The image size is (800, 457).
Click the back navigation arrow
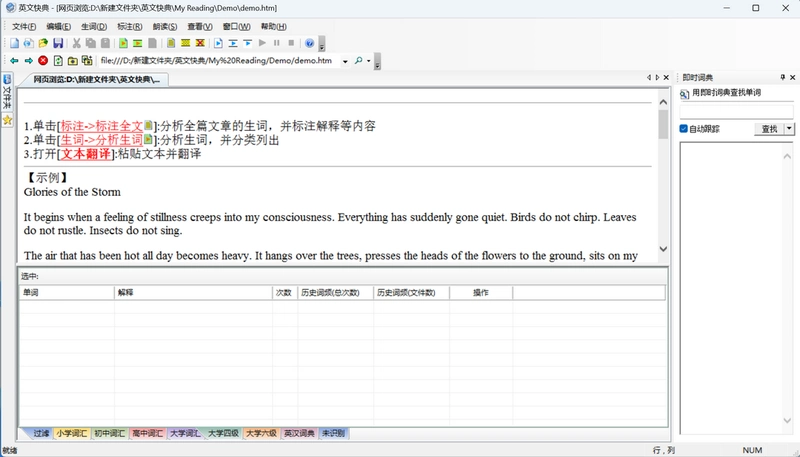[14, 61]
